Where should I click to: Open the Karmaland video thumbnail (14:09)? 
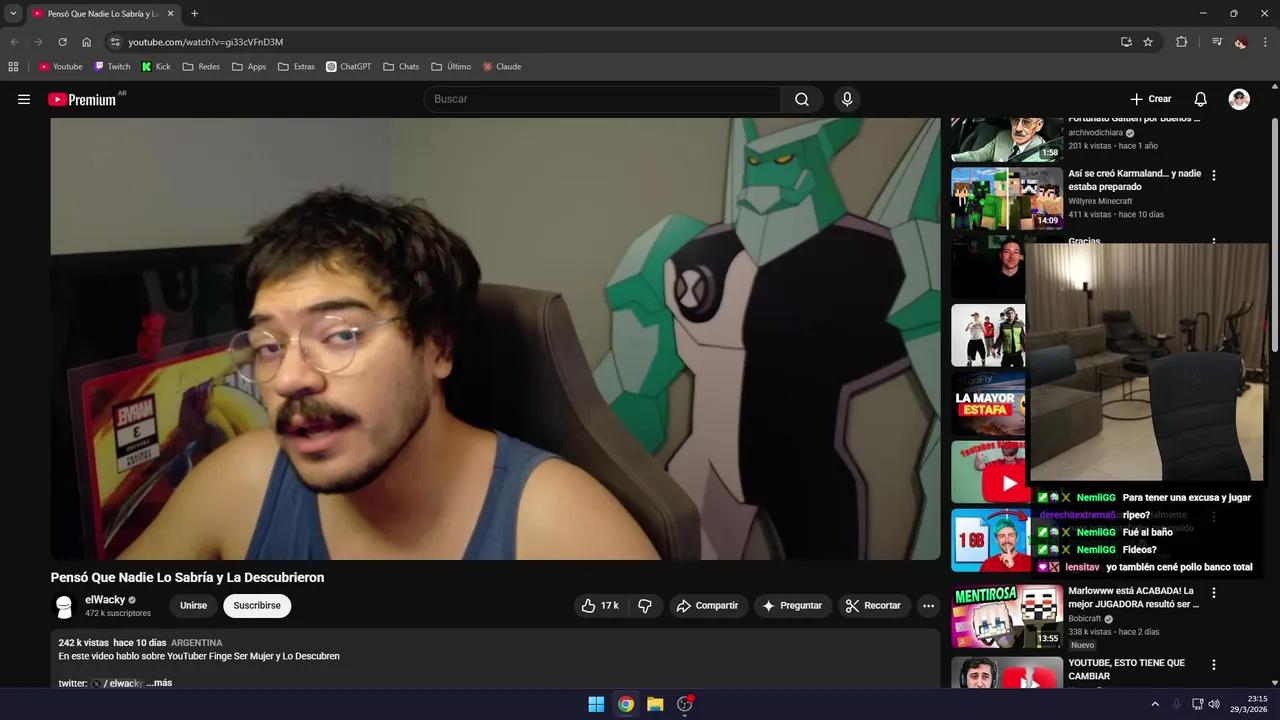1006,198
